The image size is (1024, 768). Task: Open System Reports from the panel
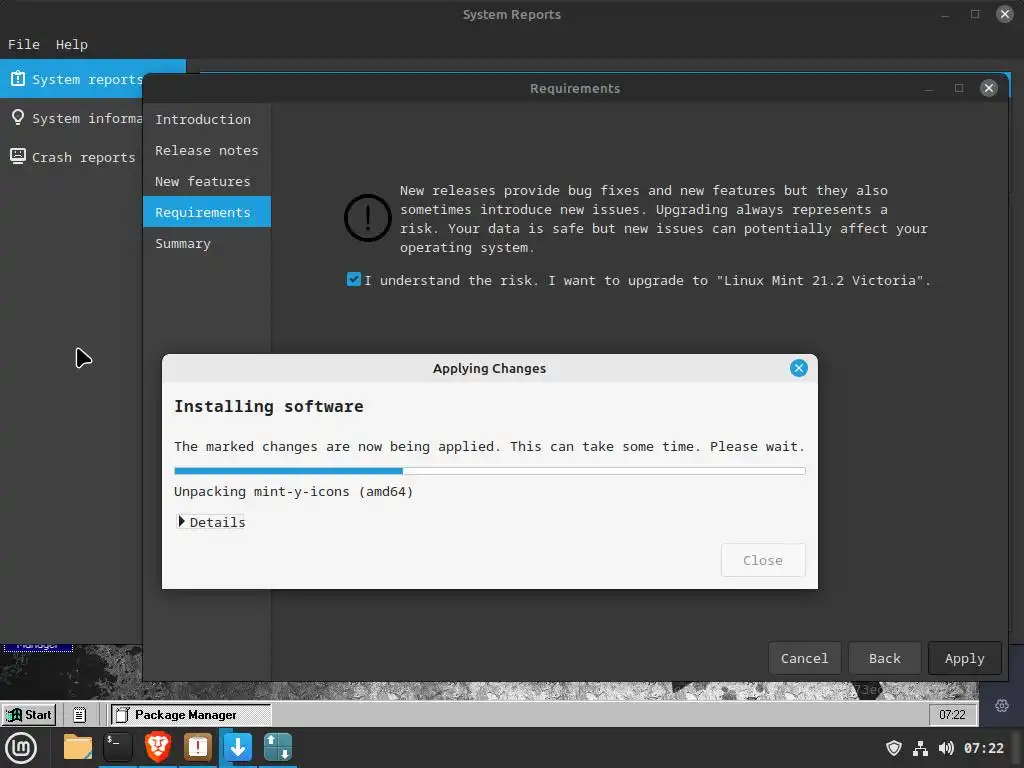click(197, 747)
